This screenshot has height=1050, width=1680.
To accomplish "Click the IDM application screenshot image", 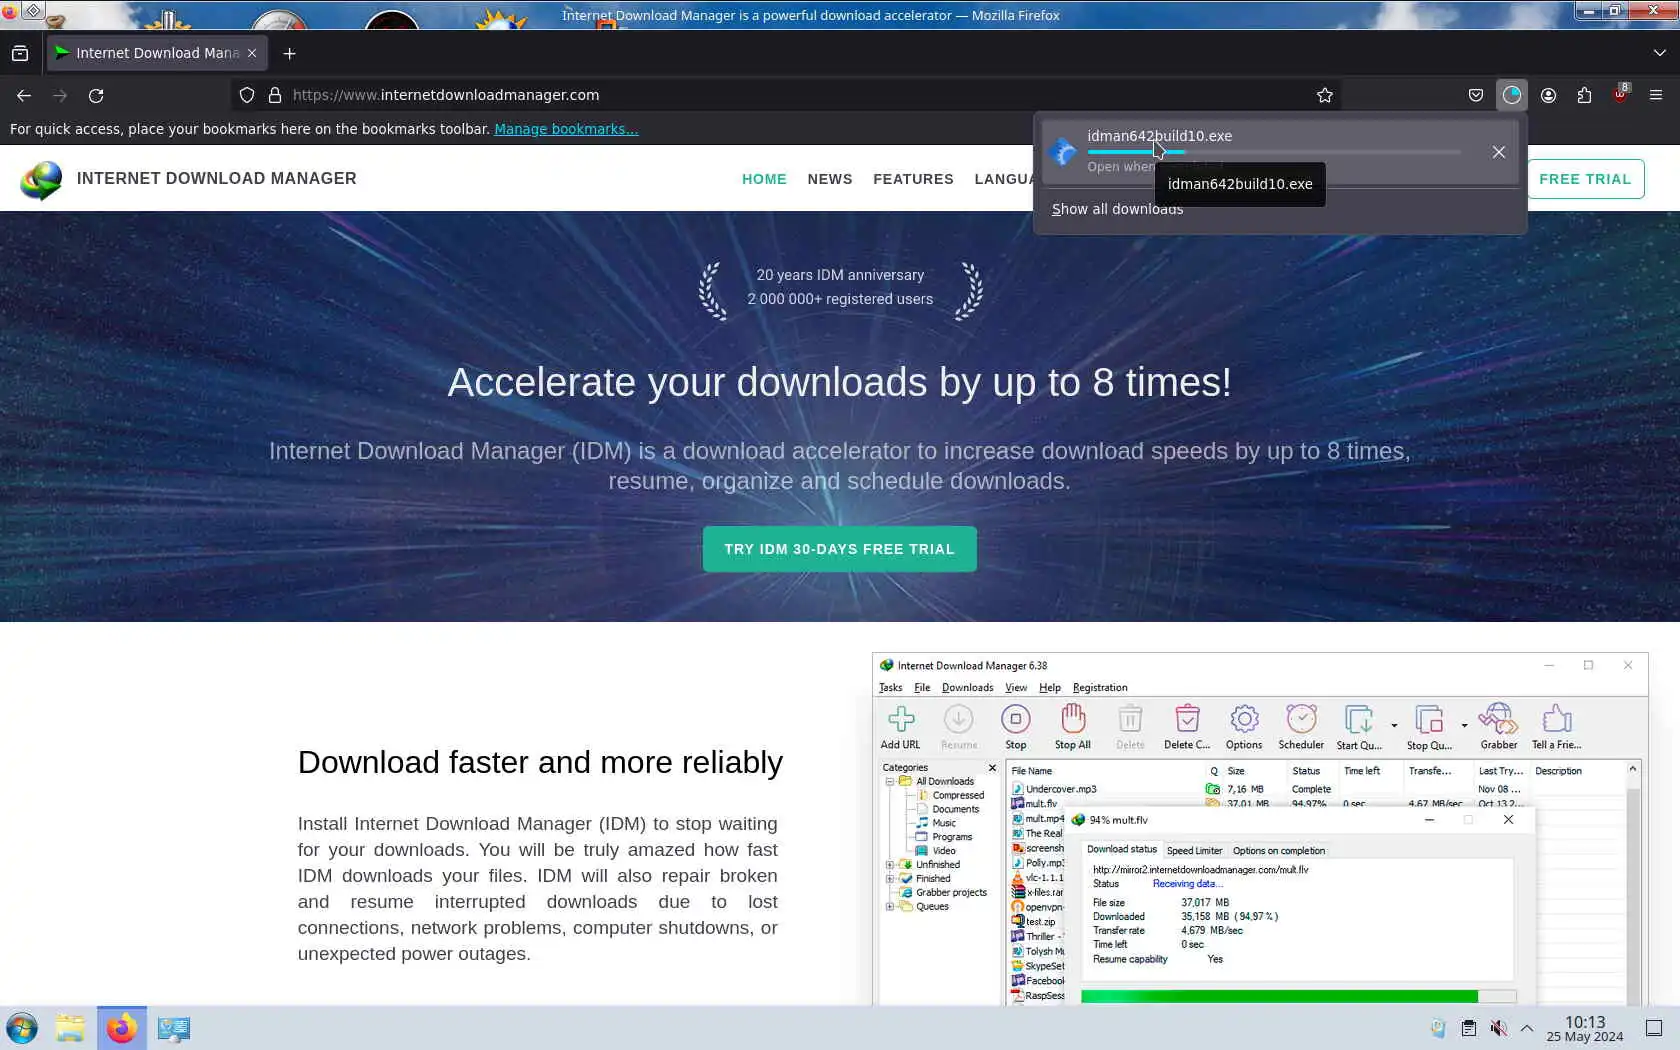I will (1260, 829).
